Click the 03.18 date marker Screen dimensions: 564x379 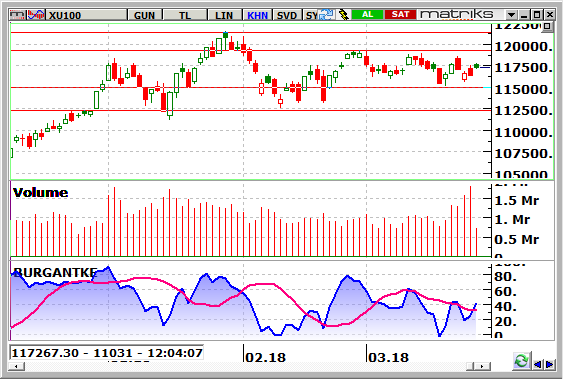(388, 357)
